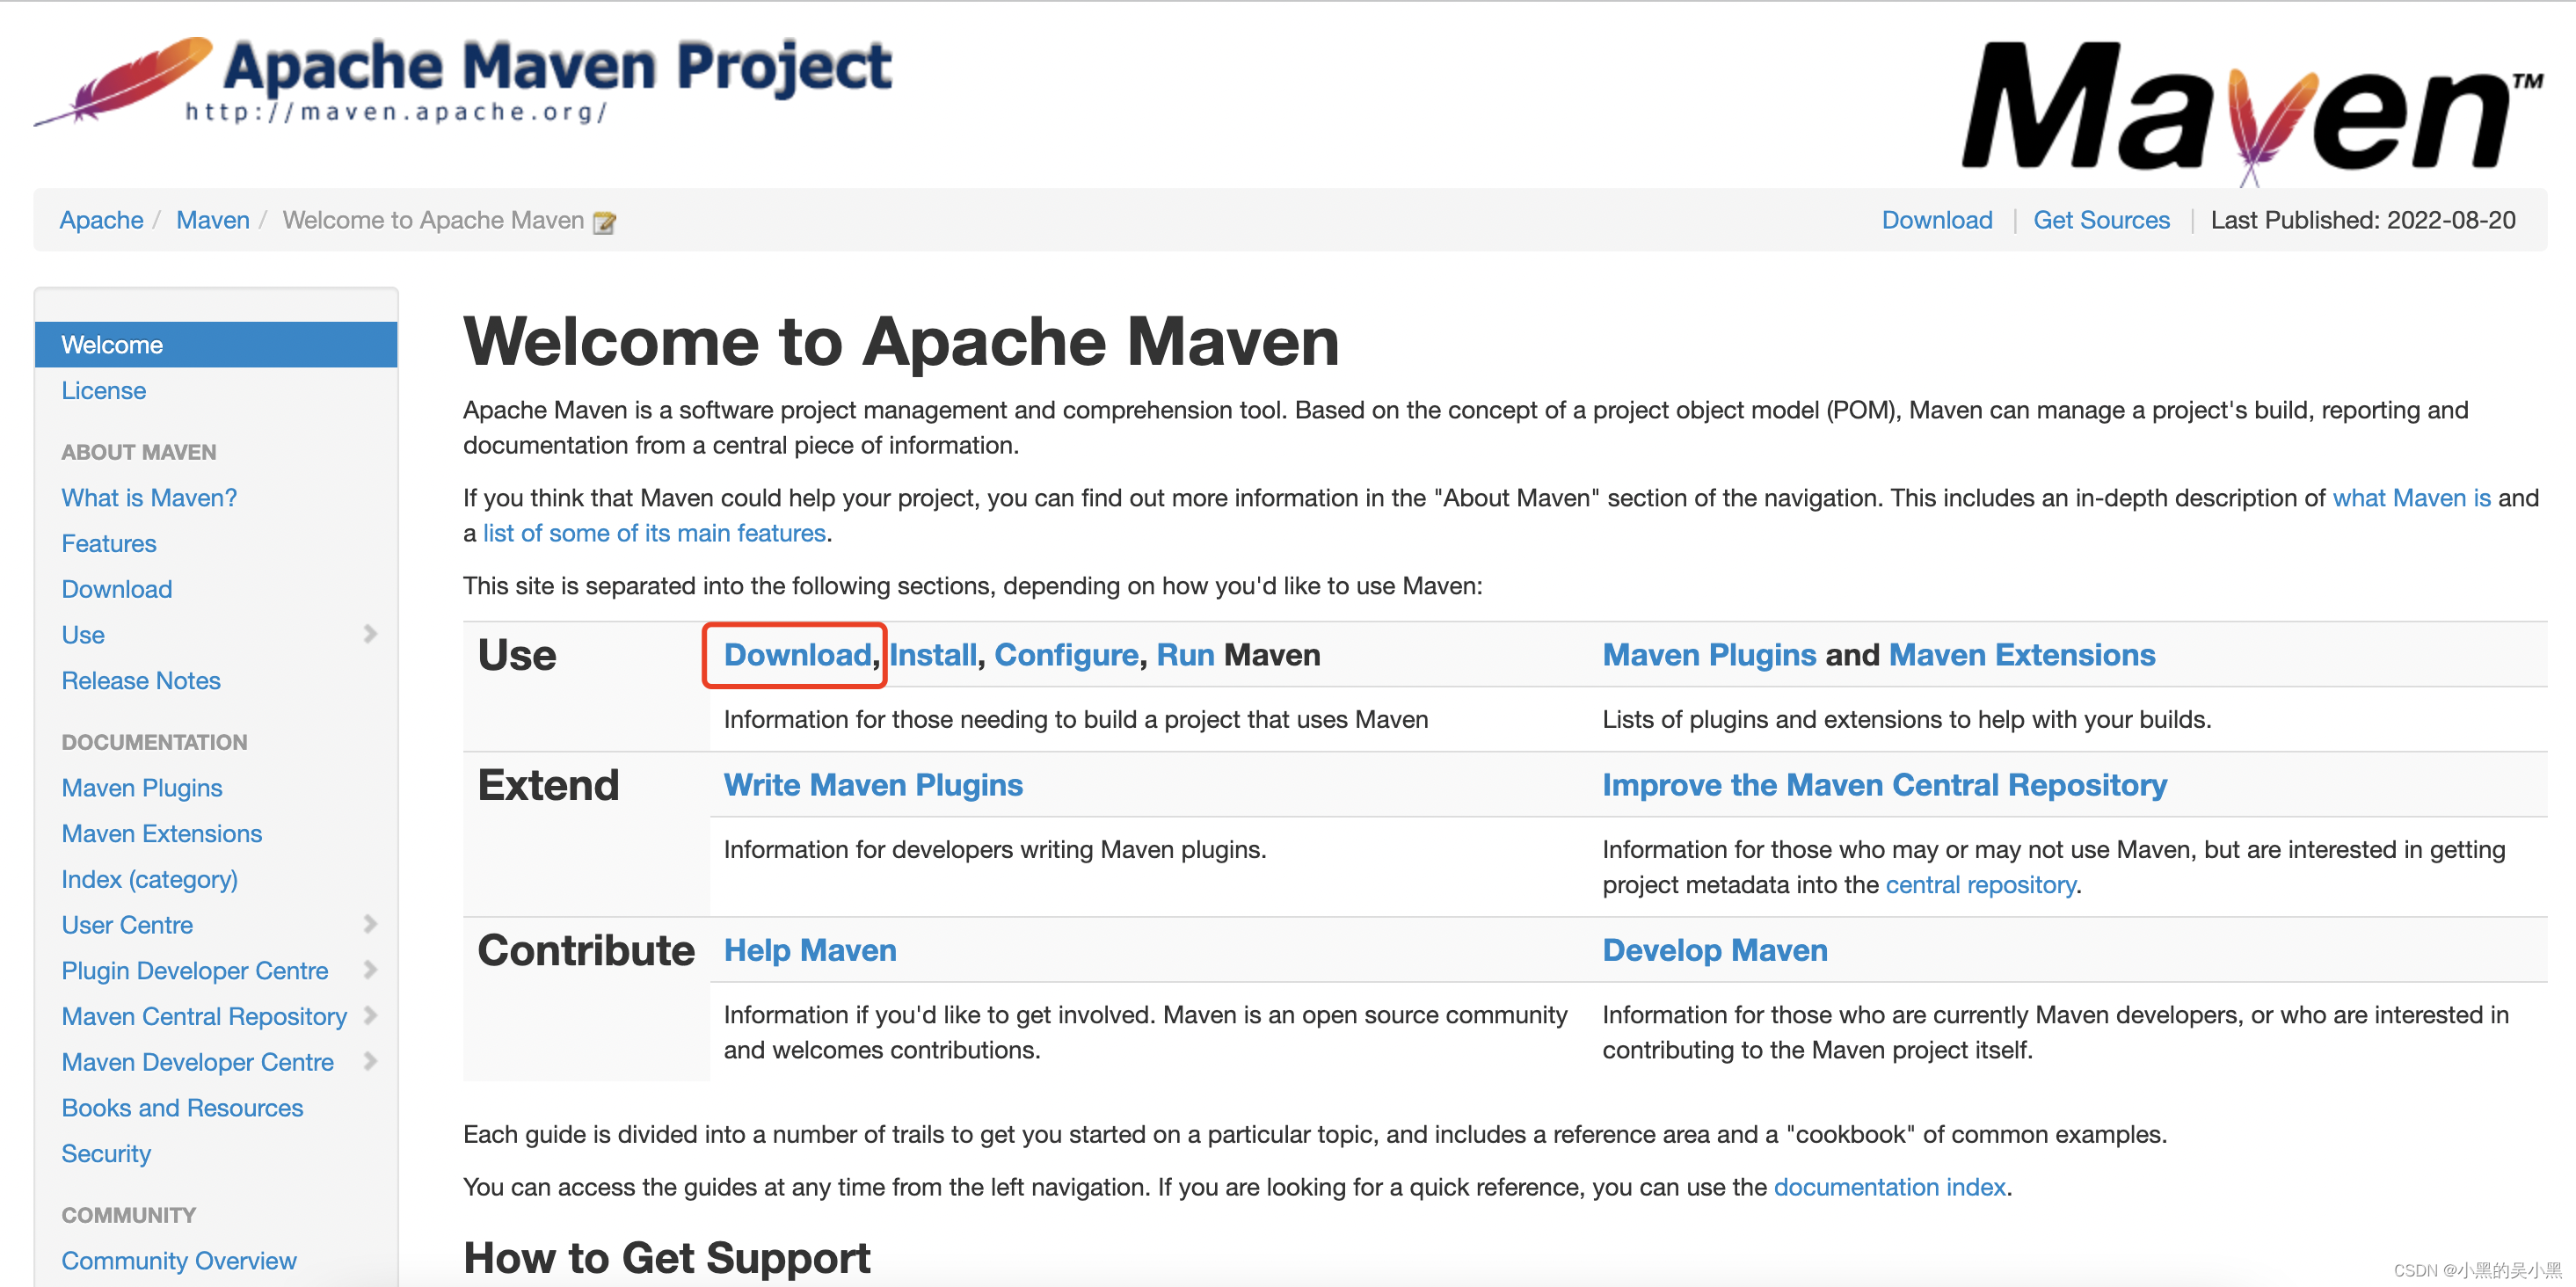Select Welcome in the sidebar

tap(112, 345)
